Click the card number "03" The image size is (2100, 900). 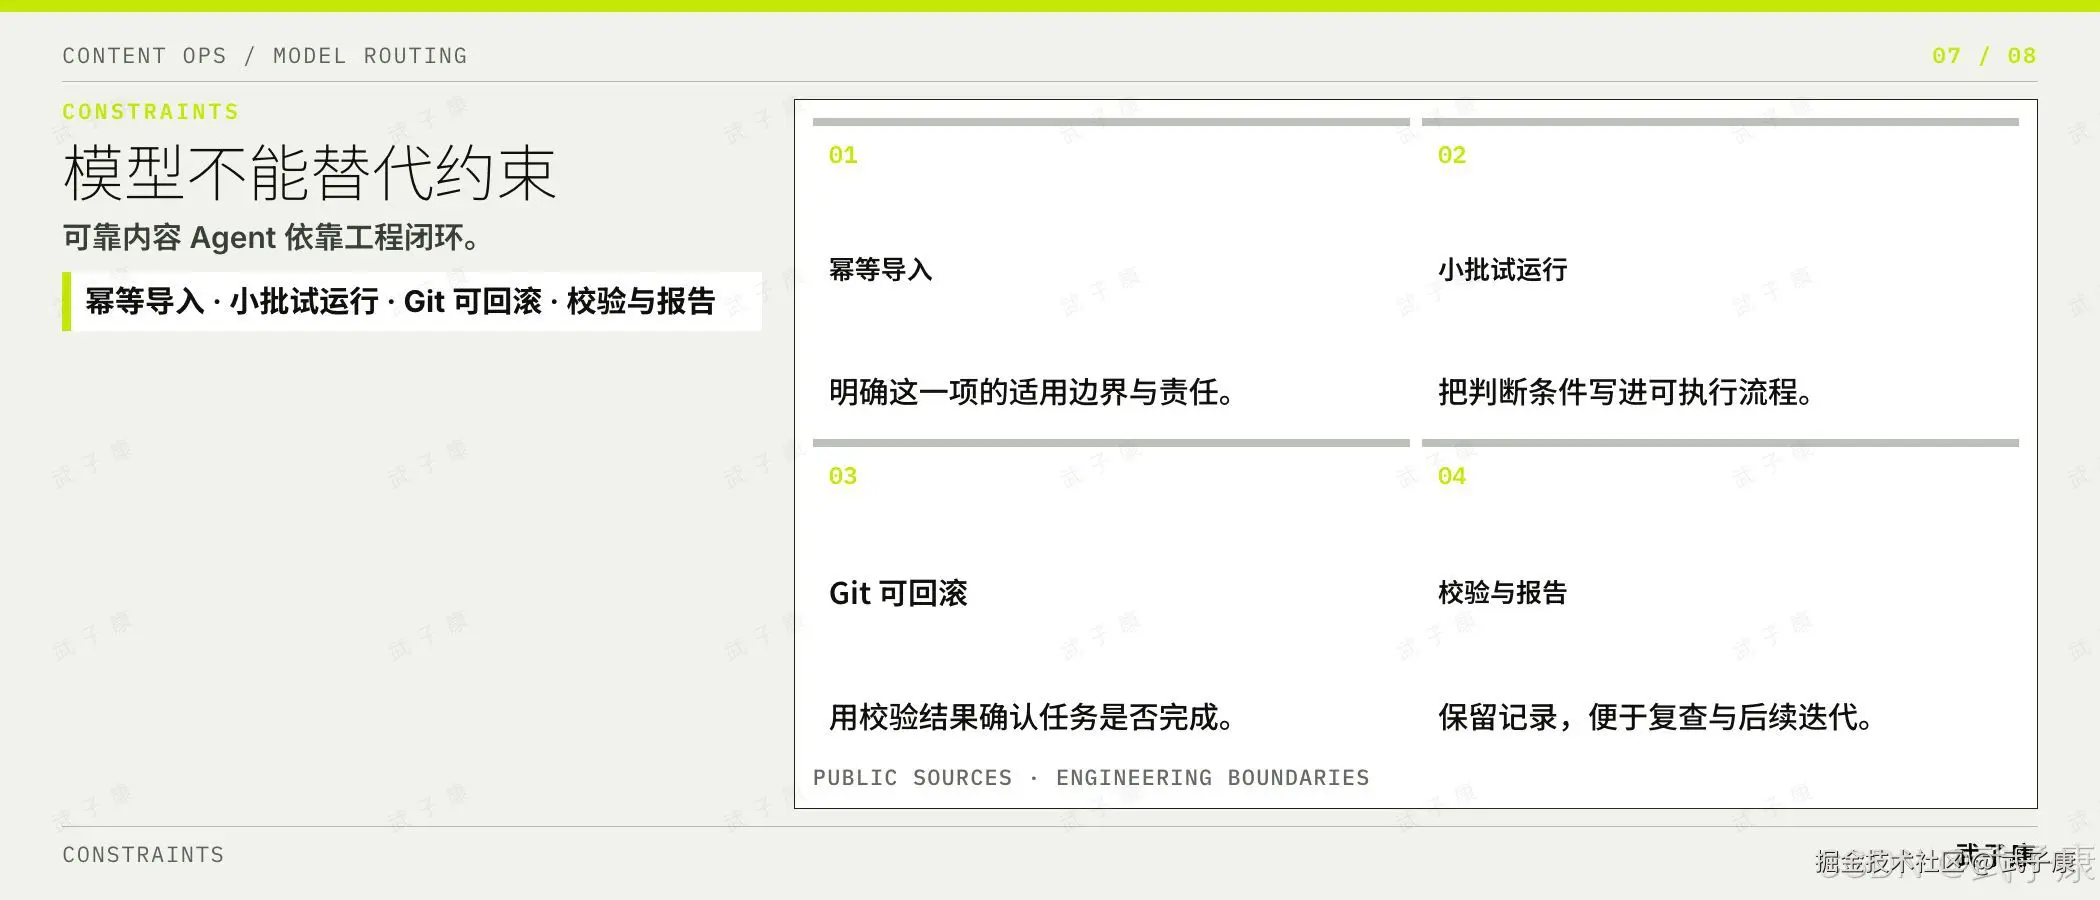843,476
